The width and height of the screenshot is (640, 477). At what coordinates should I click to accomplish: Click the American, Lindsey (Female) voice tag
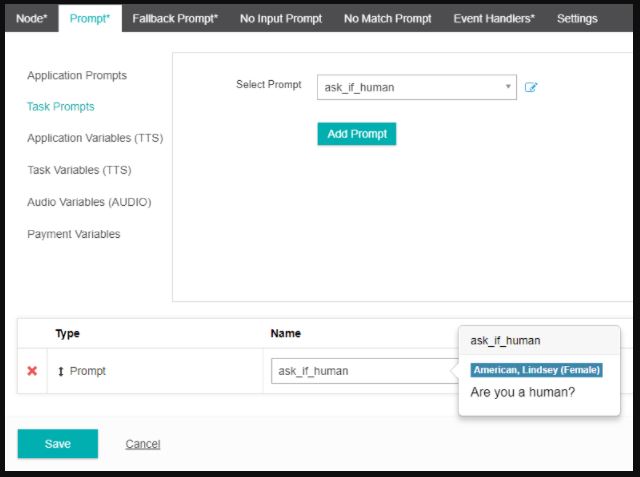pyautogui.click(x=536, y=370)
